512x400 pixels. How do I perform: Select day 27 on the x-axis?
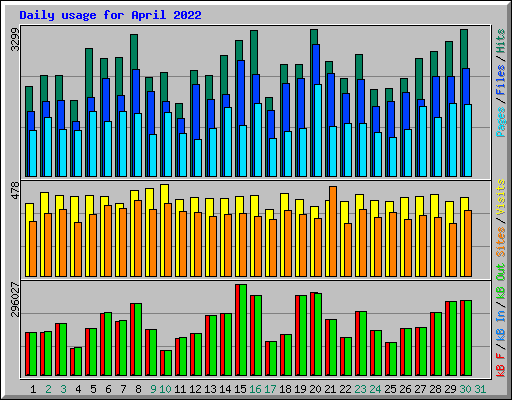(x=420, y=389)
